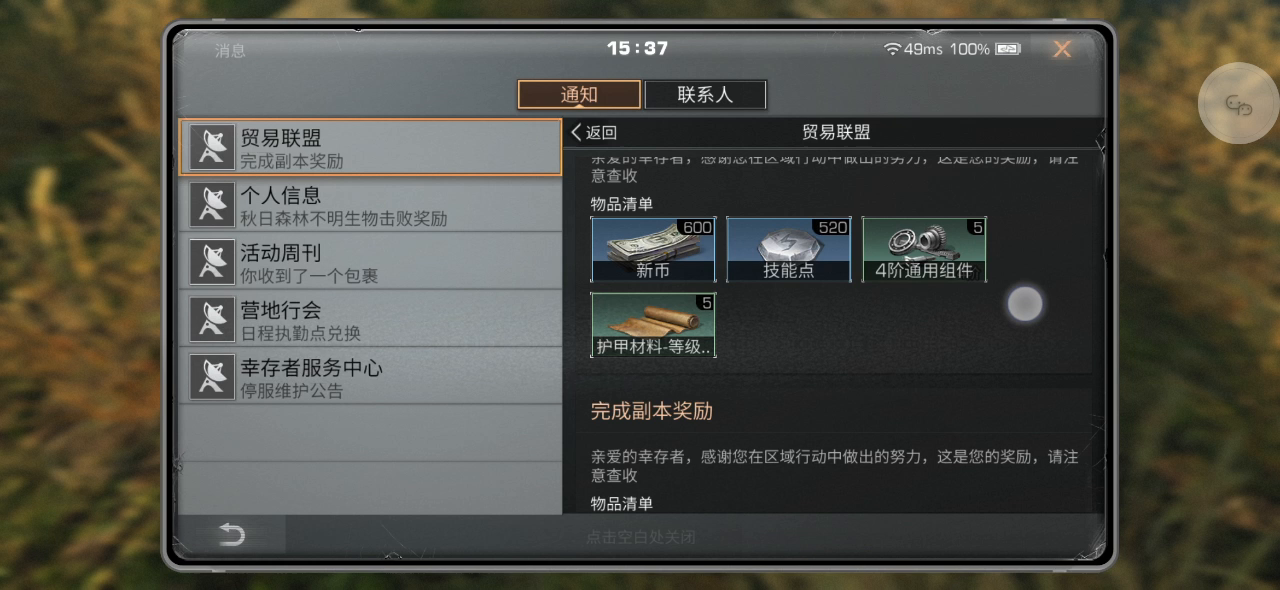Open the 活动周刊 satellite dish icon

[212, 263]
